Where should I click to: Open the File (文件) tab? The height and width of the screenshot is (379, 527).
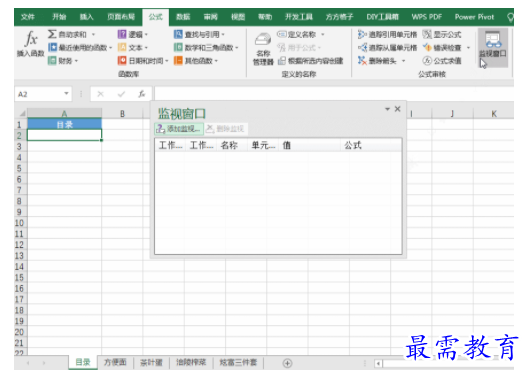click(28, 17)
